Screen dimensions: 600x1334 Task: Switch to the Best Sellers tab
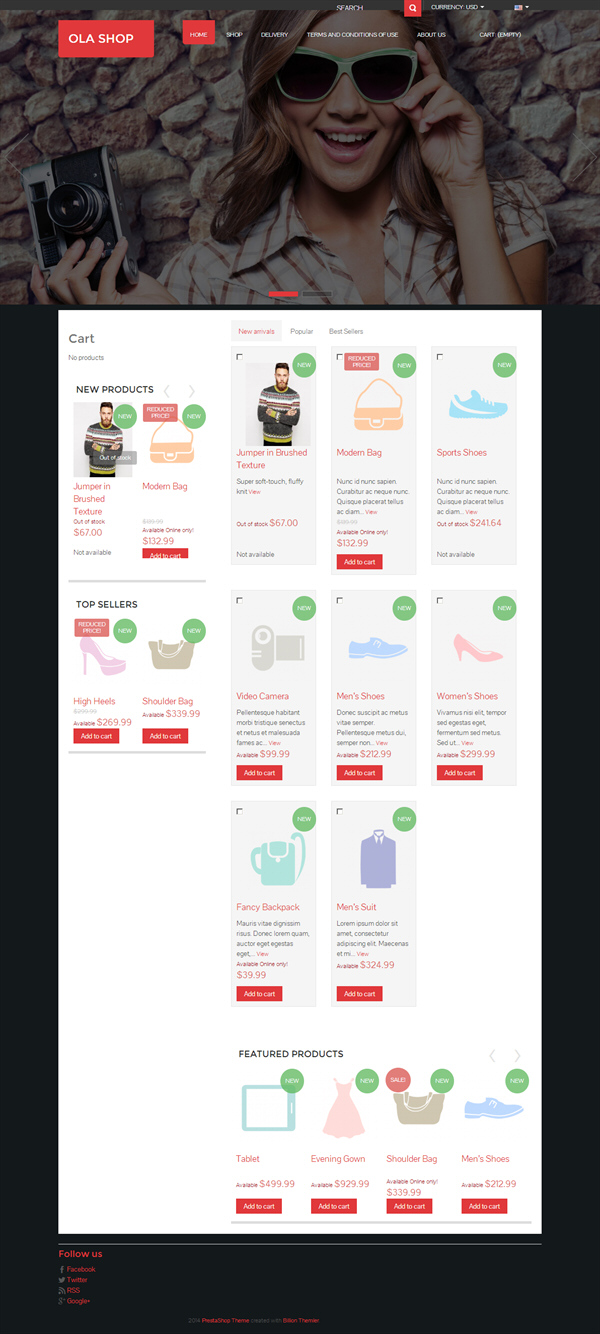tap(346, 331)
